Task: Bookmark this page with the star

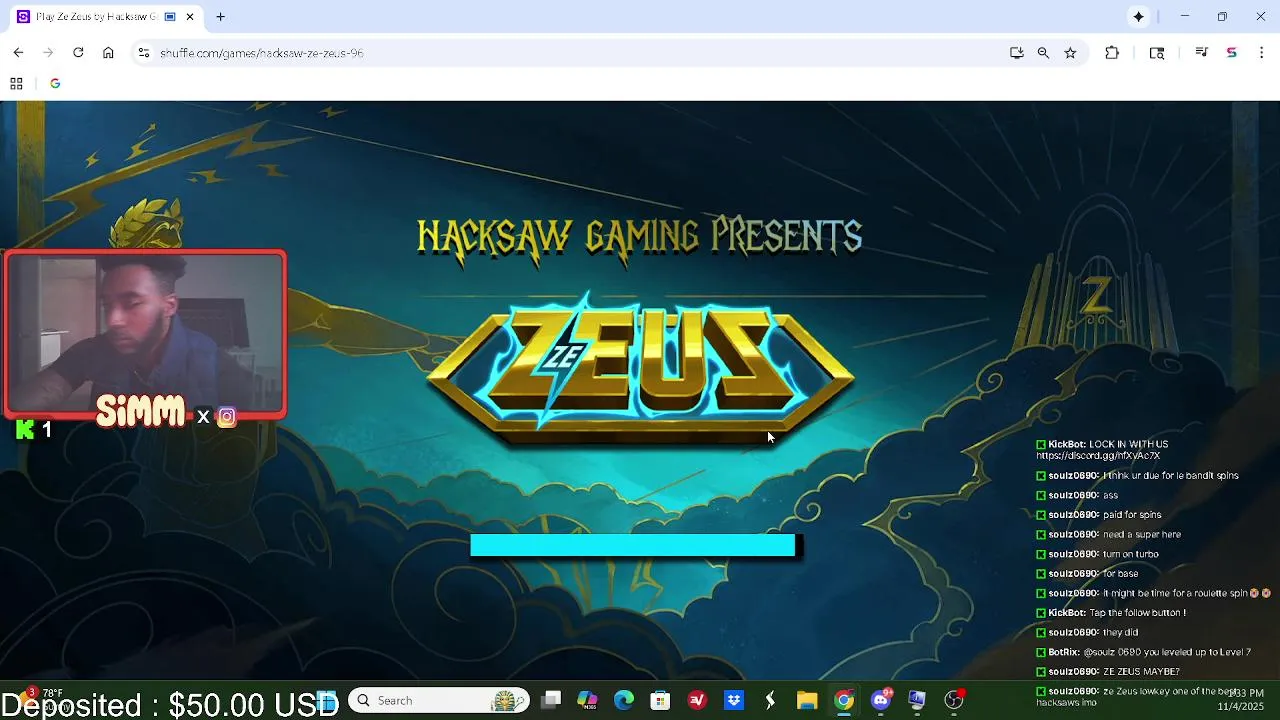Action: tap(1070, 53)
